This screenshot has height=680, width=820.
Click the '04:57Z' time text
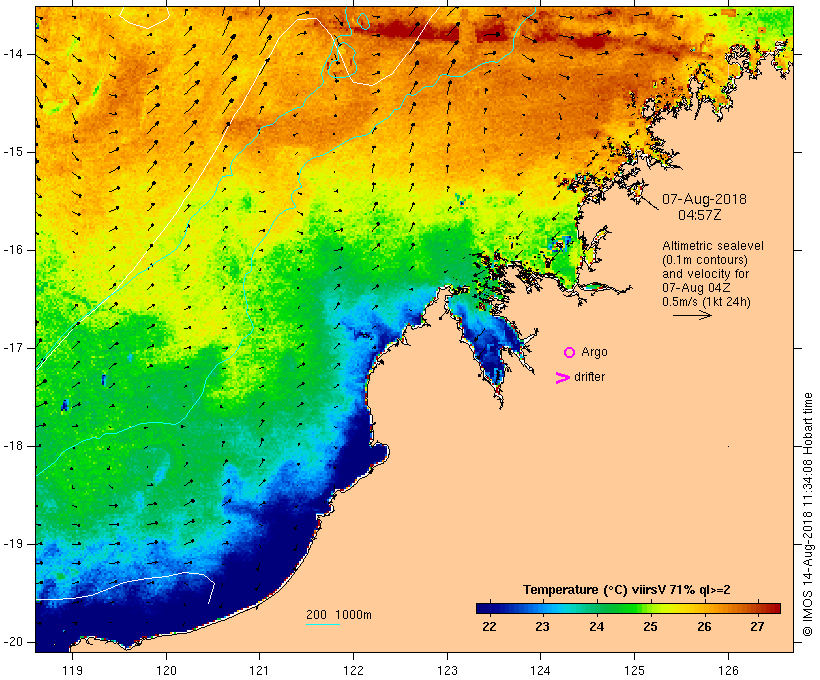[x=700, y=215]
